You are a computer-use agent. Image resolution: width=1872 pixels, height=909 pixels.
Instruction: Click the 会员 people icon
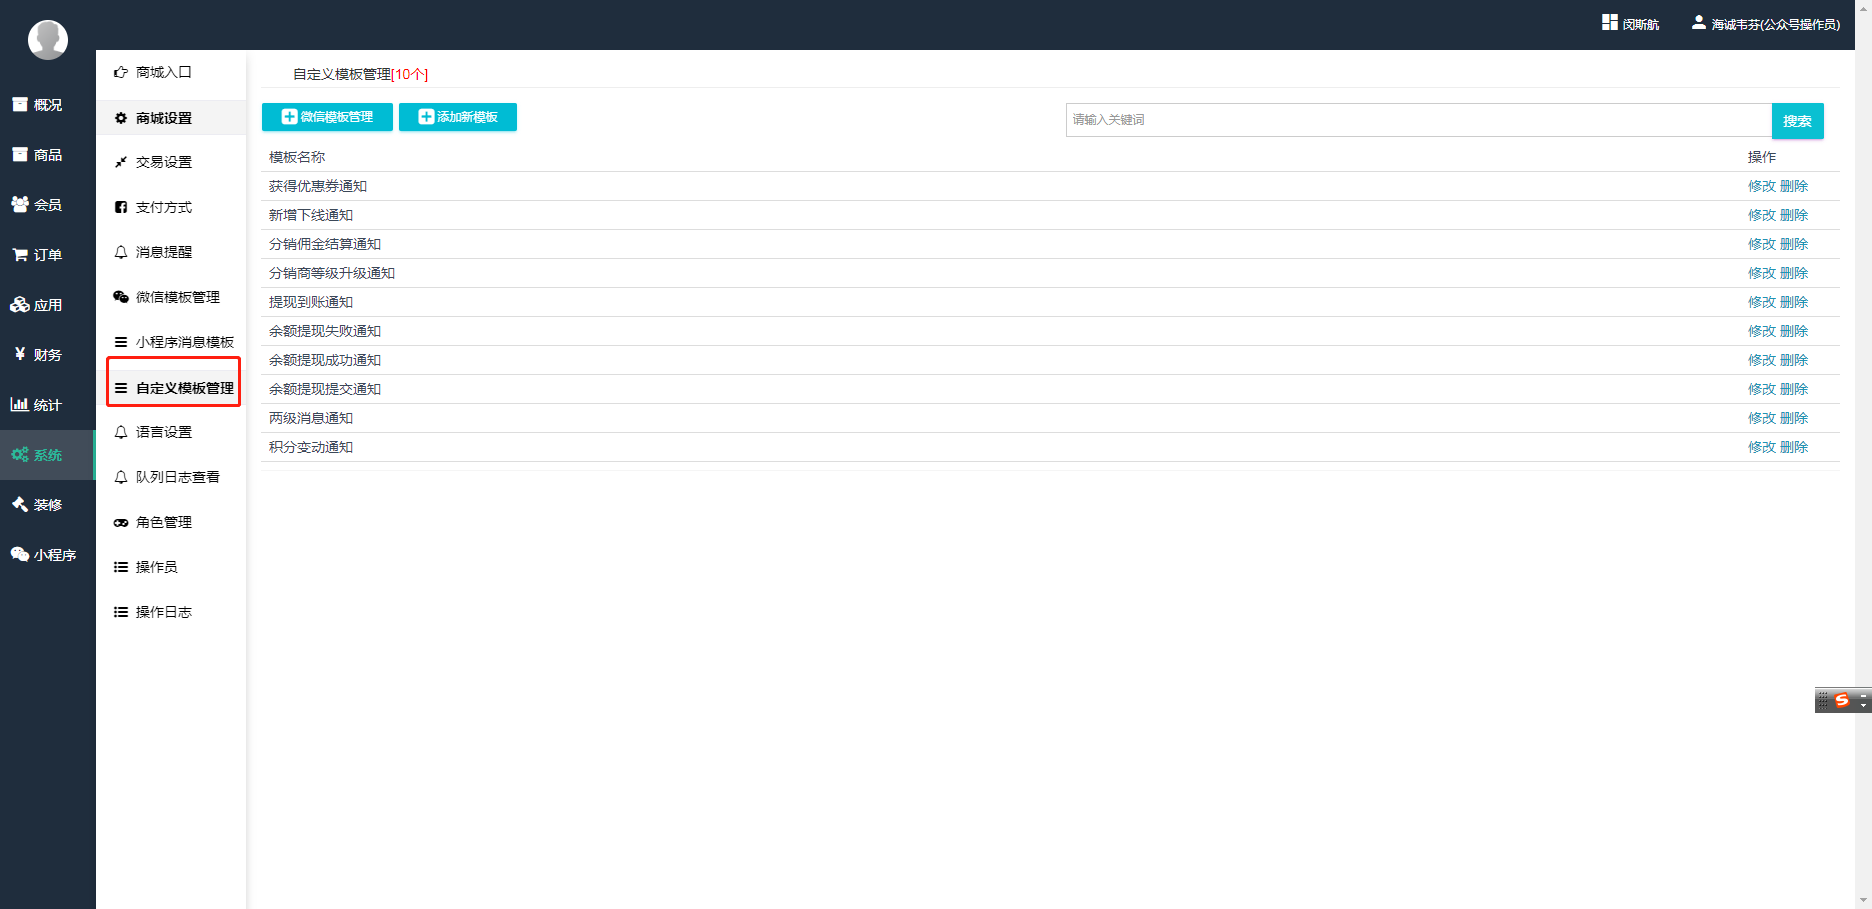point(19,204)
